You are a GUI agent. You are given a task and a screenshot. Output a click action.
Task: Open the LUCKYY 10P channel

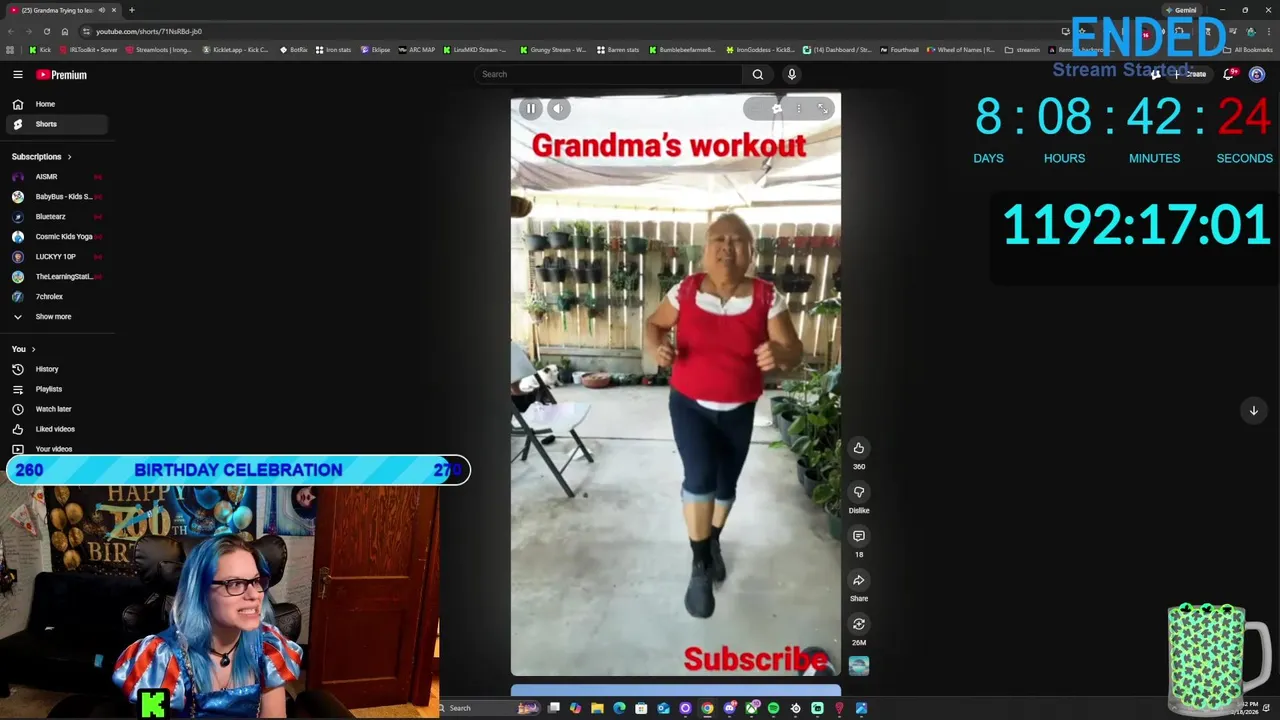tap(55, 257)
